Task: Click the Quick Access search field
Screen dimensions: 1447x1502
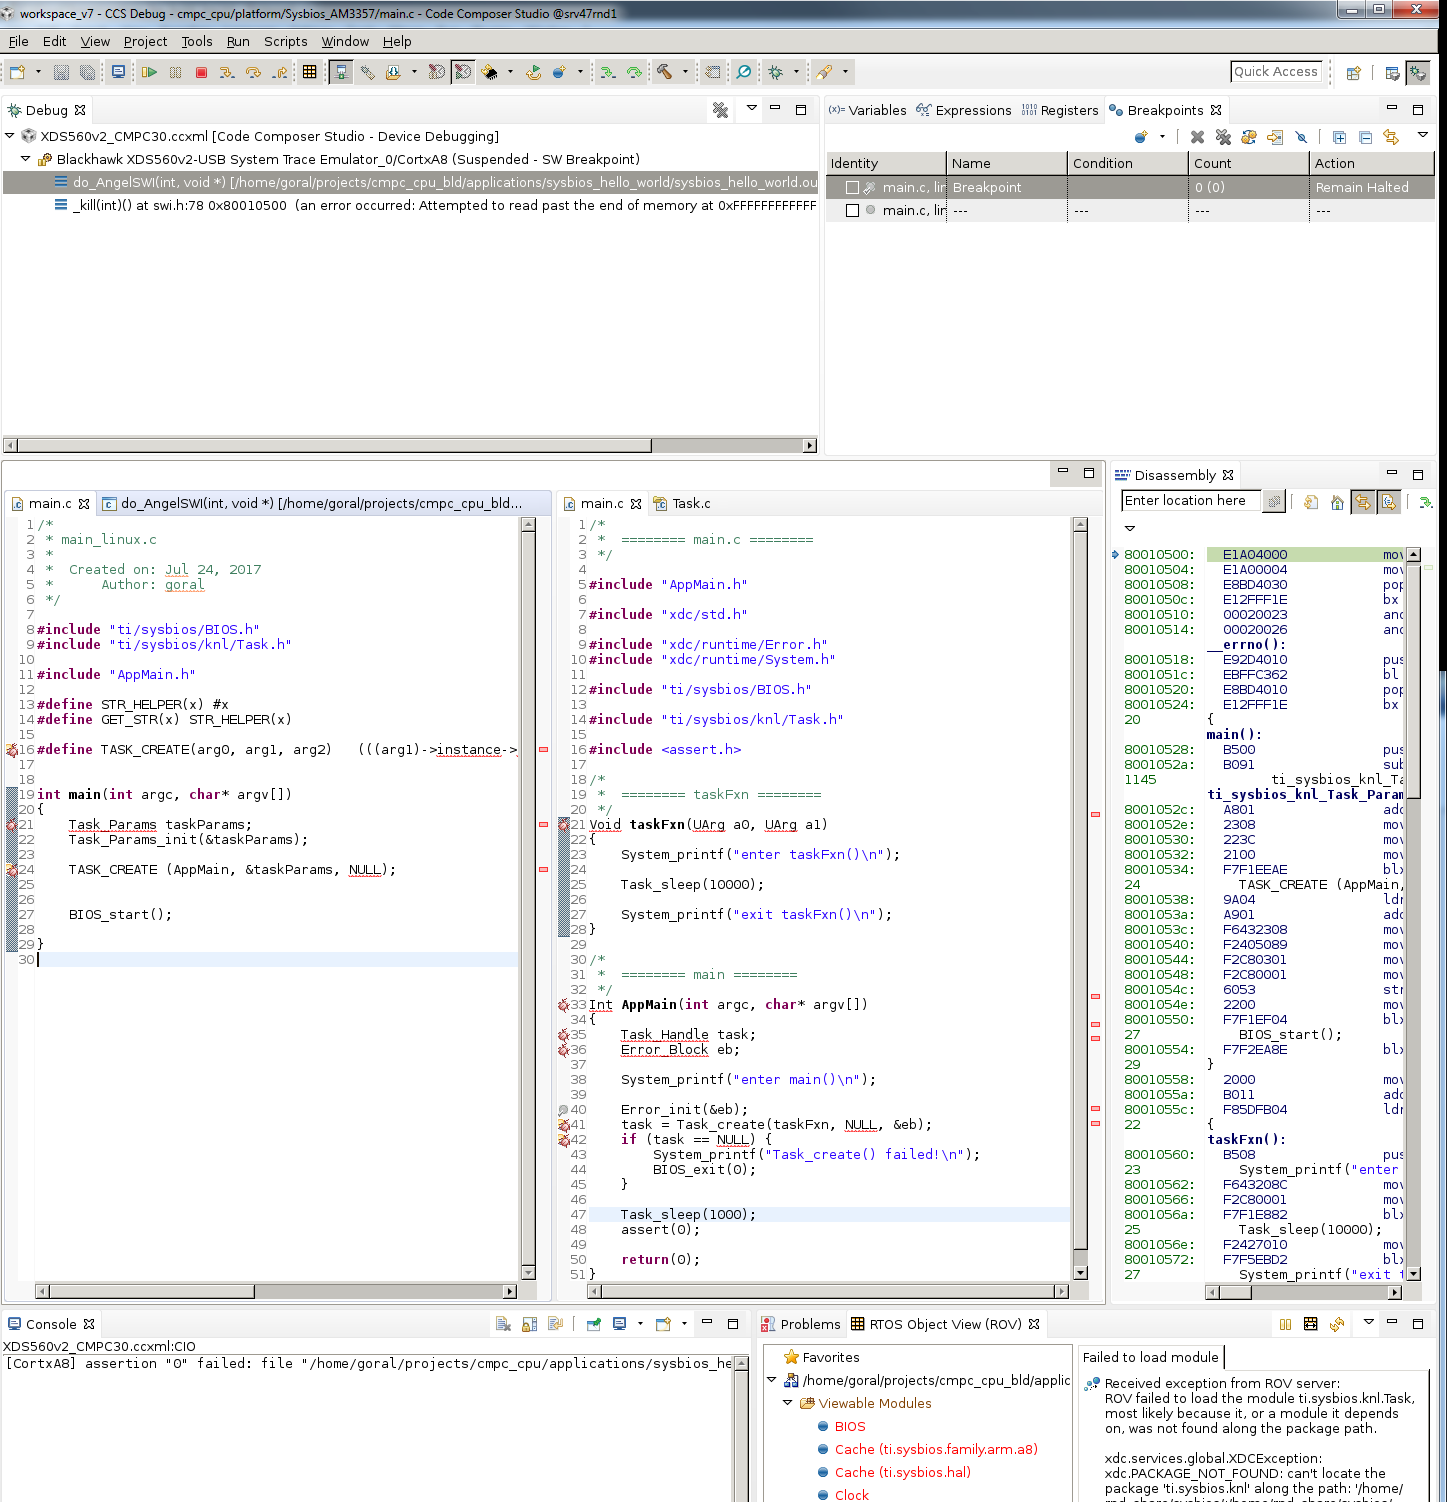Action: tap(1276, 72)
